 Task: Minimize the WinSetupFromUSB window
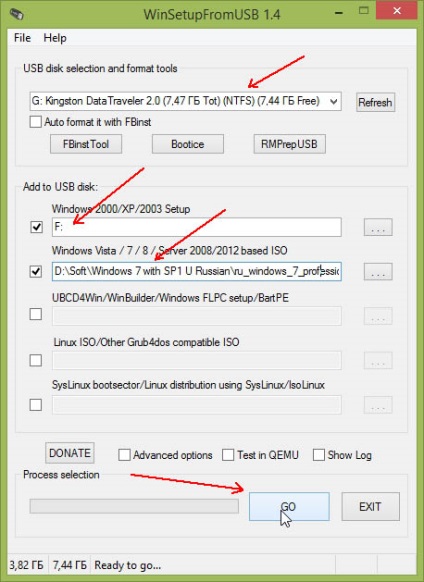coord(339,13)
